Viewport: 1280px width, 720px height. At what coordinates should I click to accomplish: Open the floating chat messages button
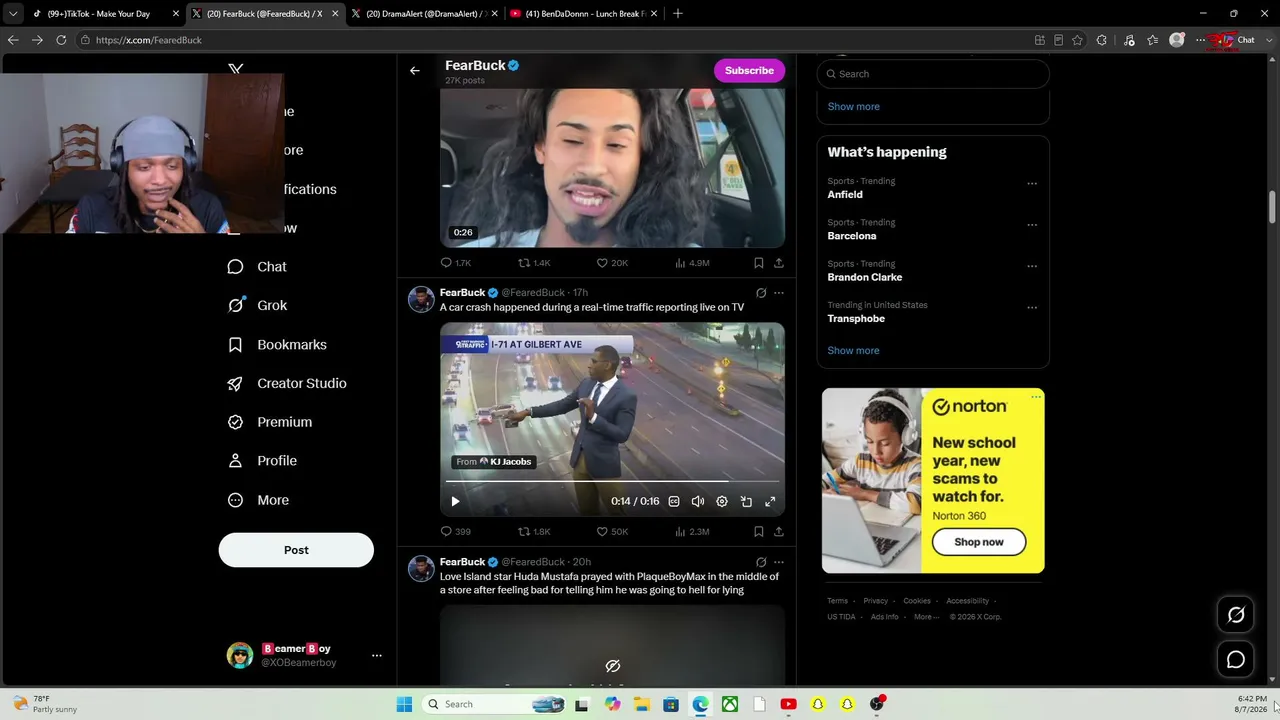1236,660
